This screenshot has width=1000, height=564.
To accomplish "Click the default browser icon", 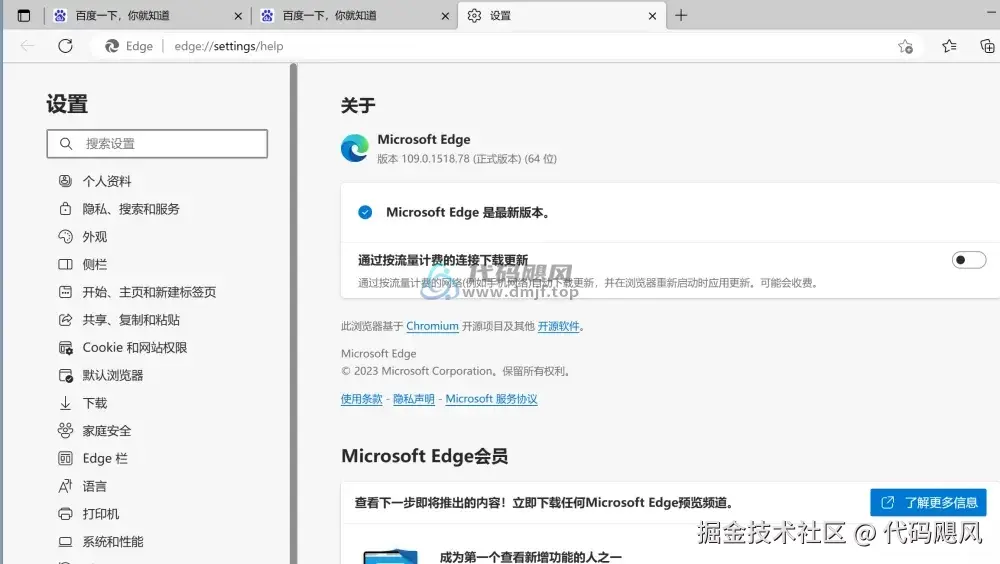I will pyautogui.click(x=65, y=375).
